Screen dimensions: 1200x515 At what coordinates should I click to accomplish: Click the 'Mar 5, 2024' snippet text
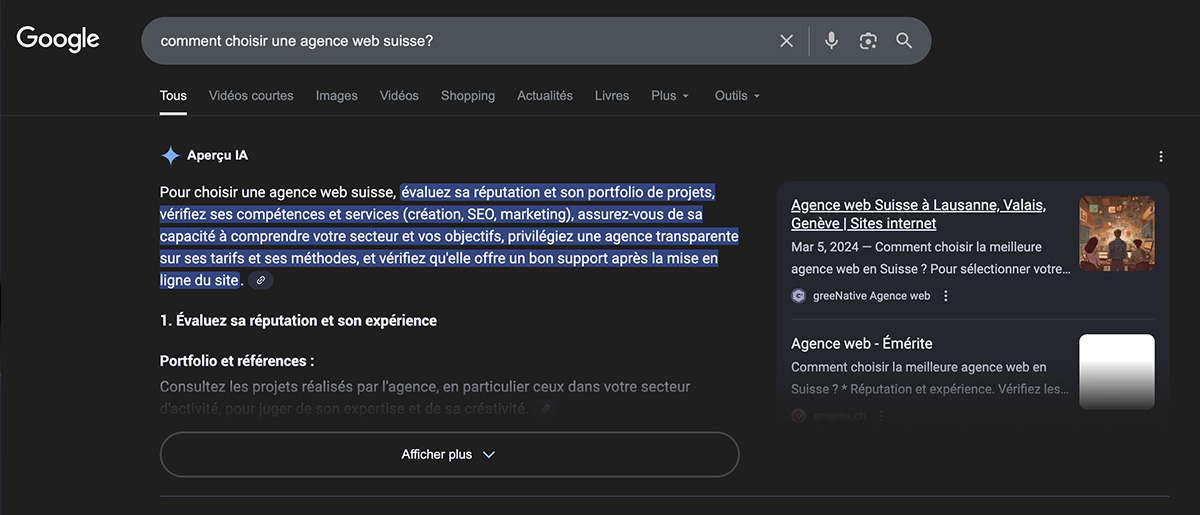[x=826, y=247]
